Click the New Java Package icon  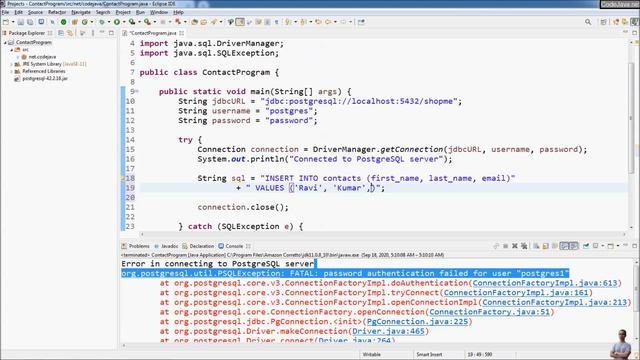tap(75, 22)
